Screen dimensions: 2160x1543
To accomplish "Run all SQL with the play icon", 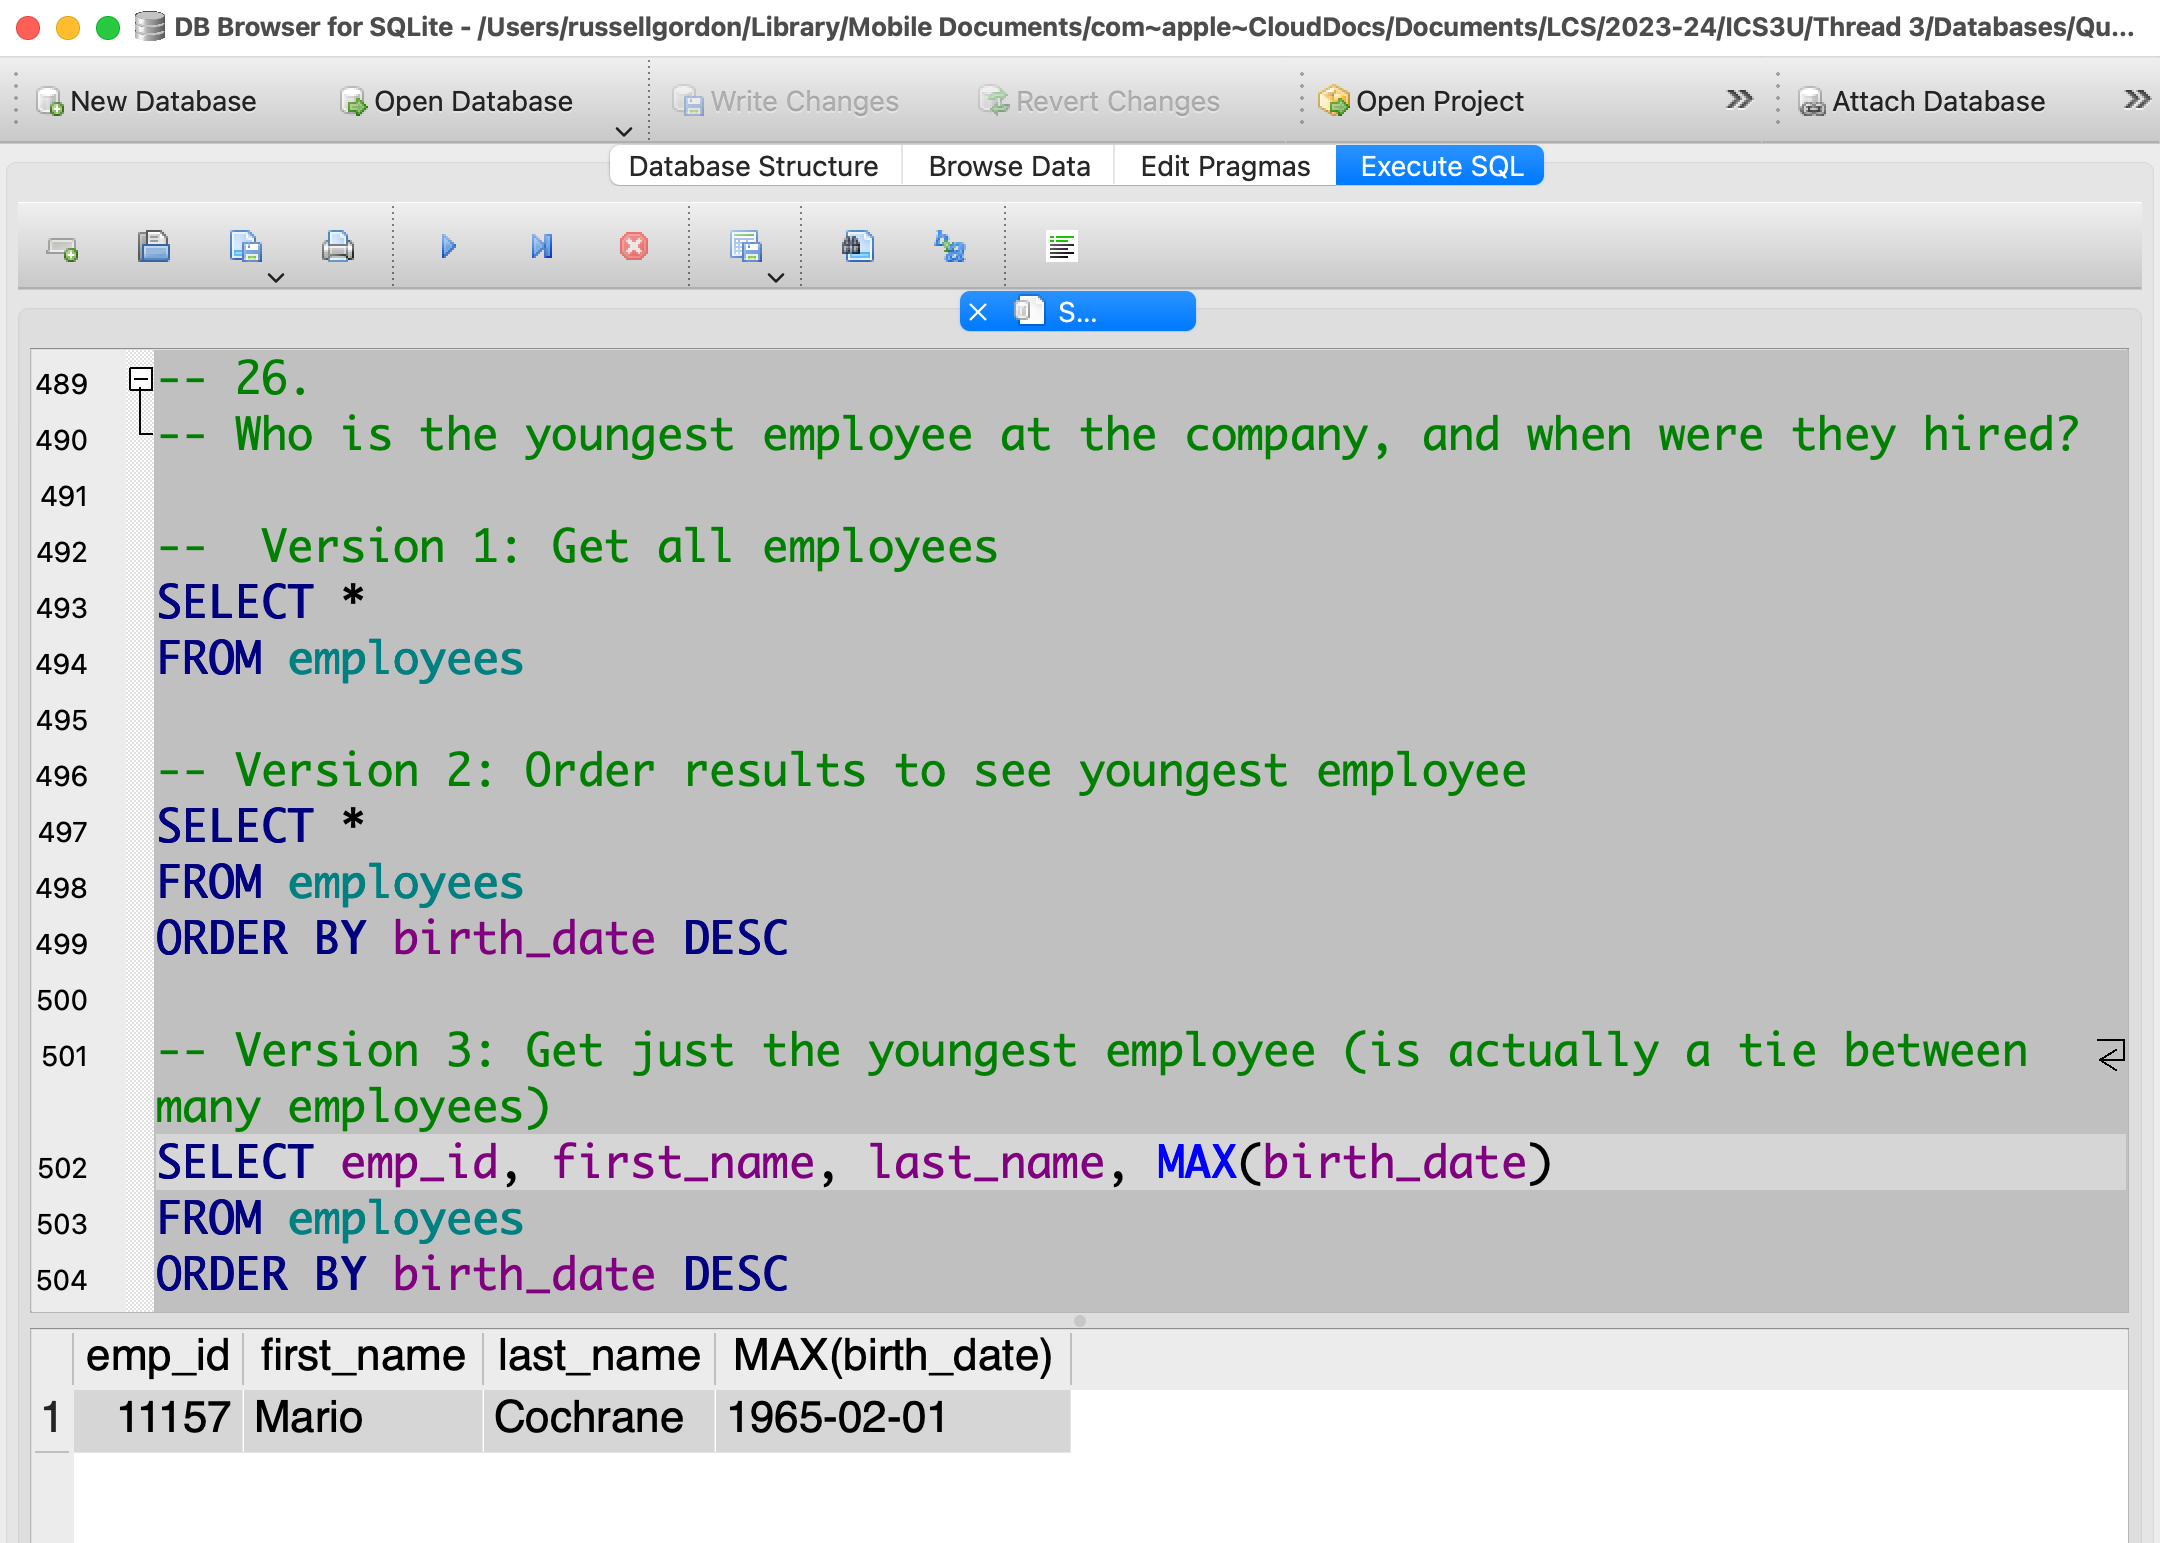I will click(x=448, y=247).
